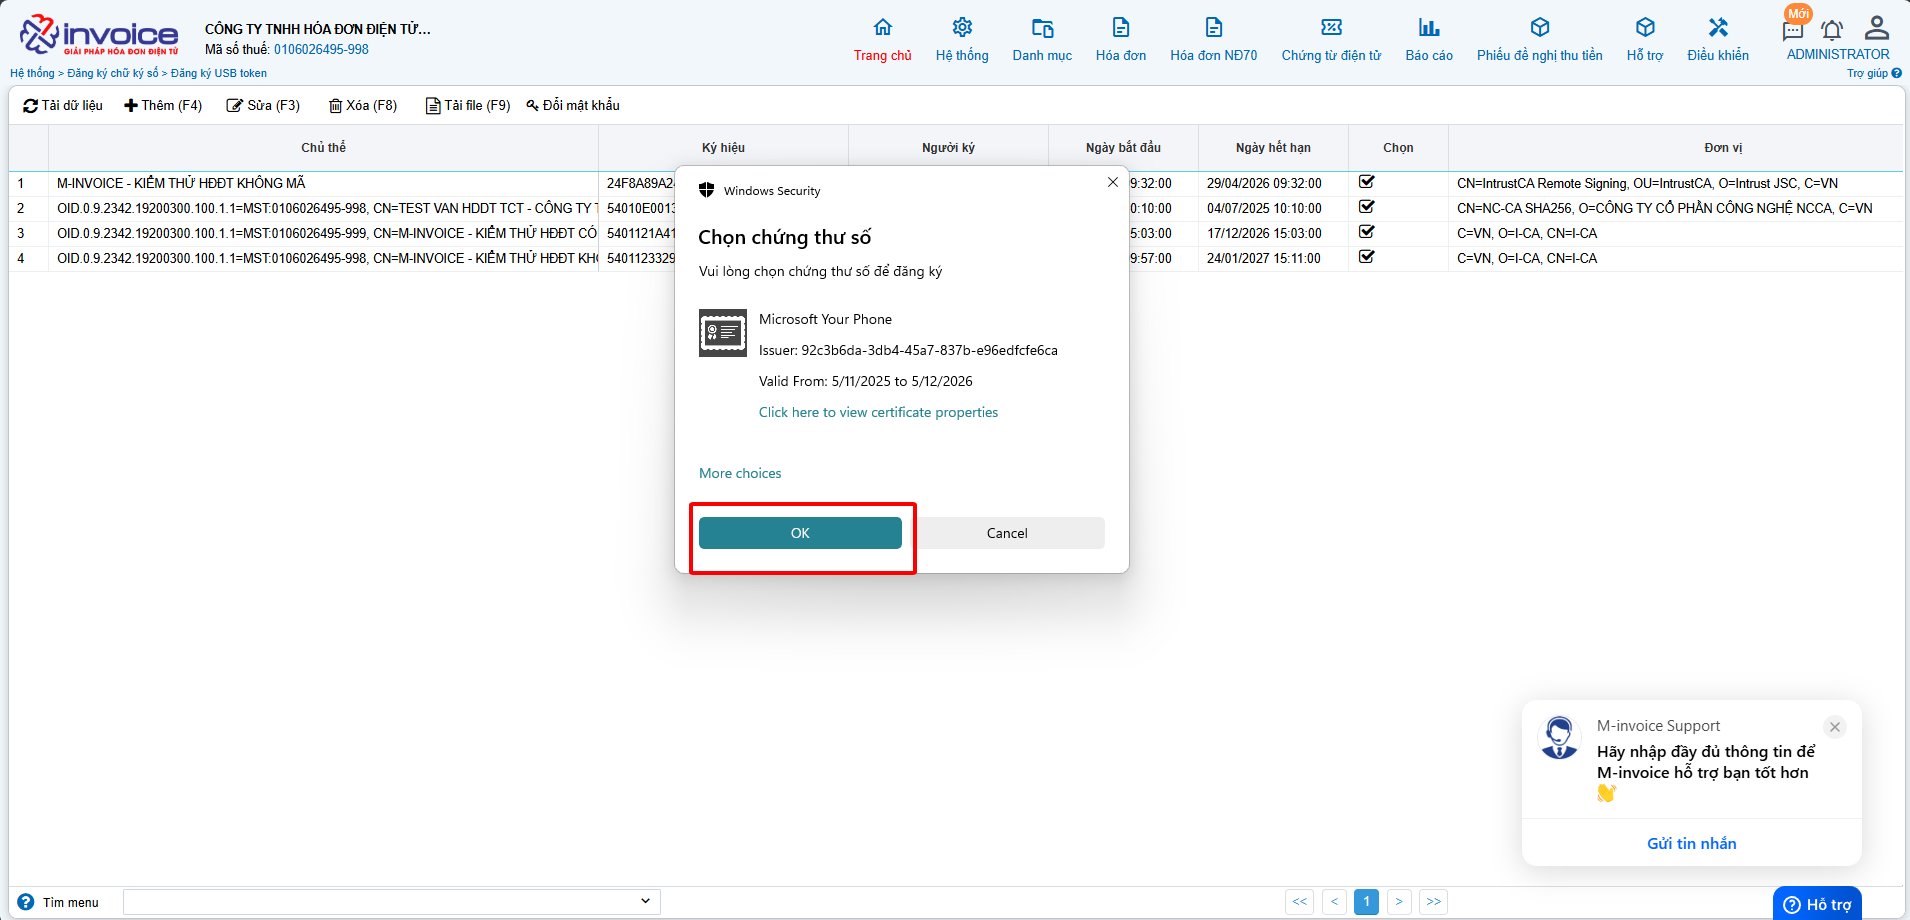Confirm certificate with OK button
This screenshot has height=920, width=1910.
(800, 533)
